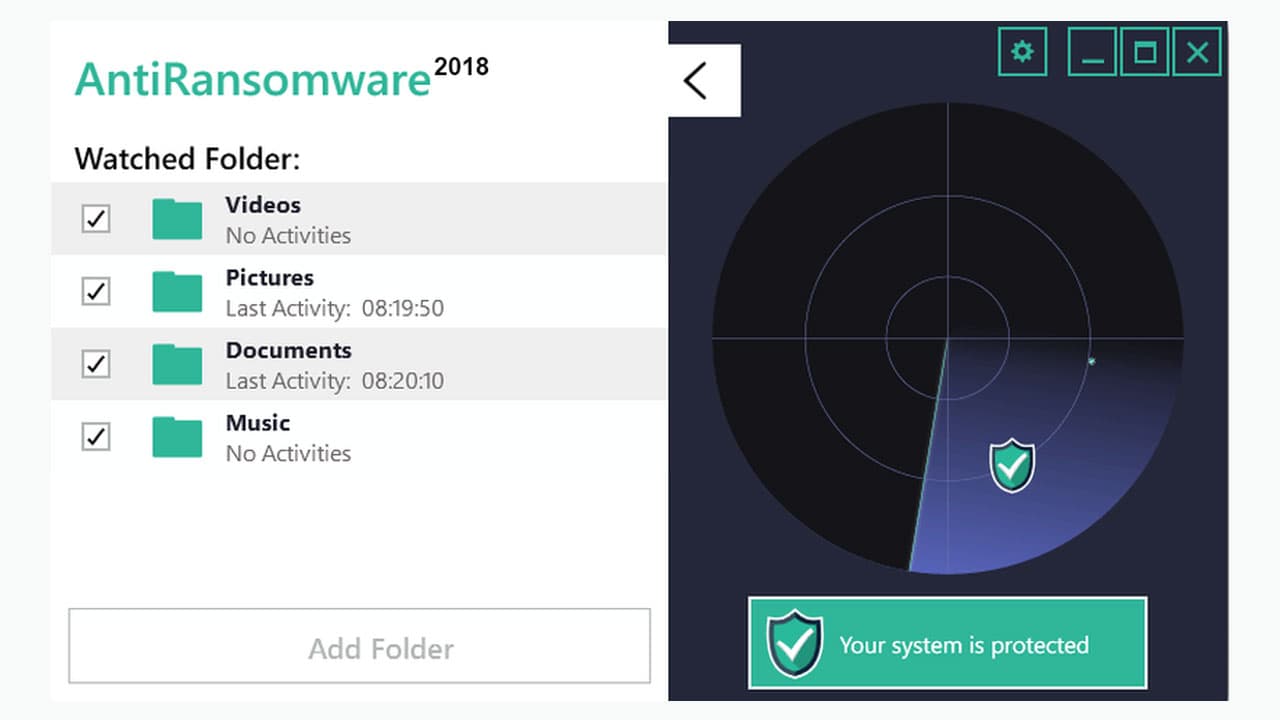The height and width of the screenshot is (720, 1280).
Task: Select the Pictures row name
Action: click(x=270, y=278)
